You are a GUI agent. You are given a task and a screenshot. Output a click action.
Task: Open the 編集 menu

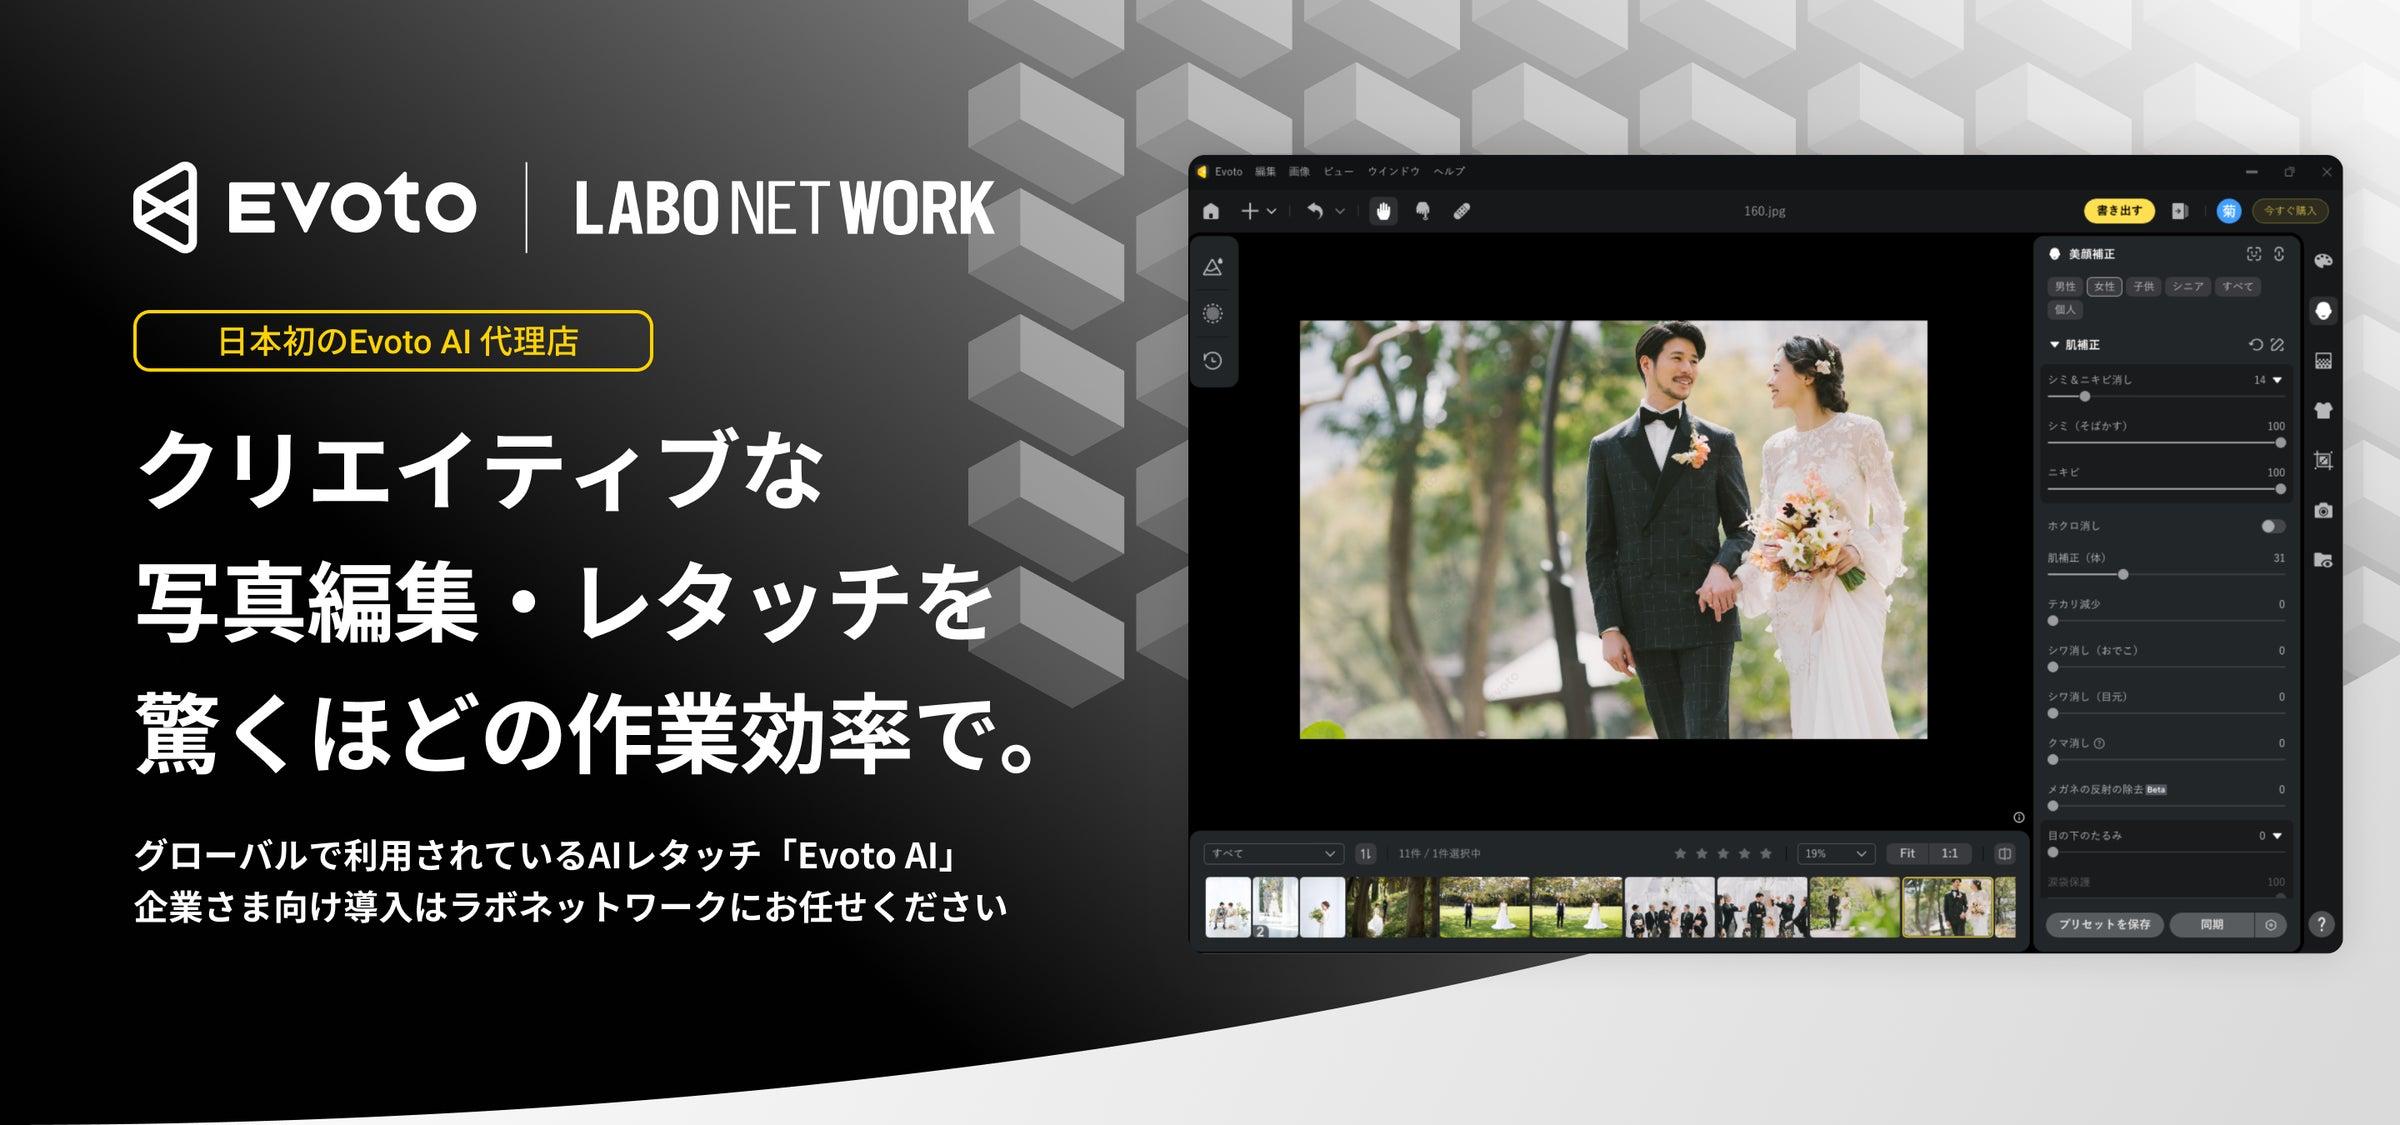(x=1266, y=172)
